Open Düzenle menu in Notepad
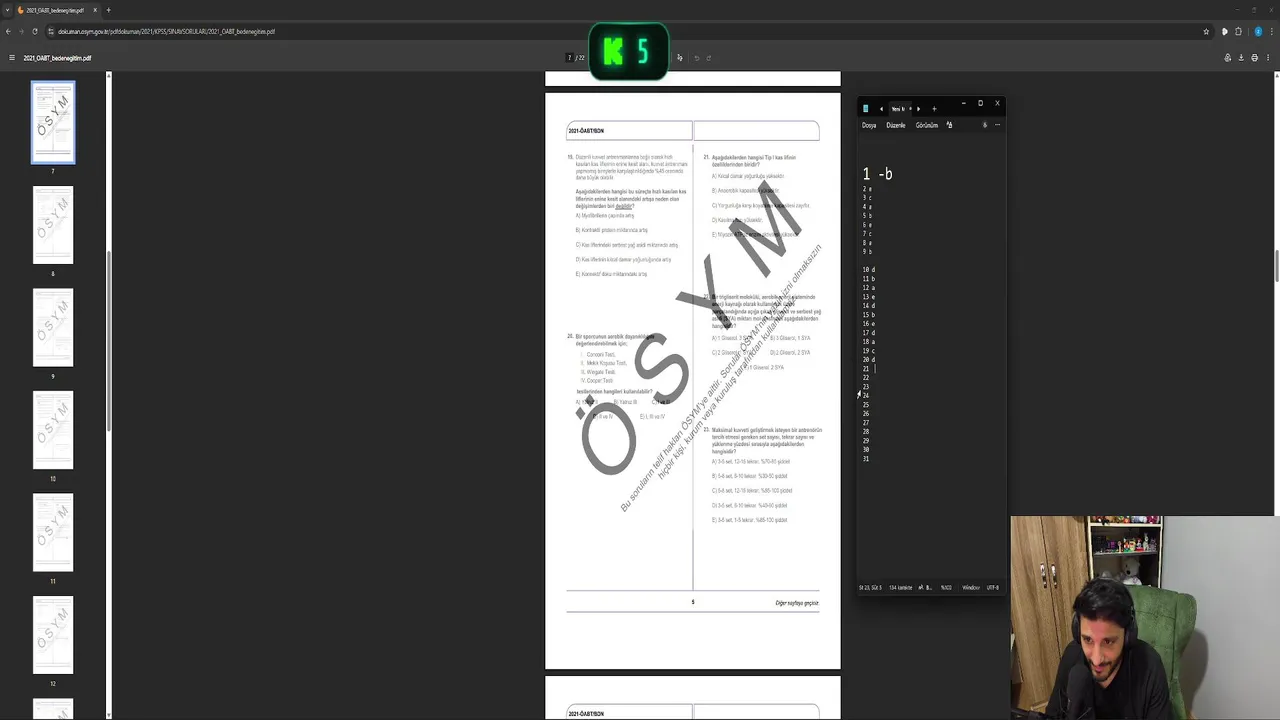Screen dimensions: 1280x720 pos(896,125)
